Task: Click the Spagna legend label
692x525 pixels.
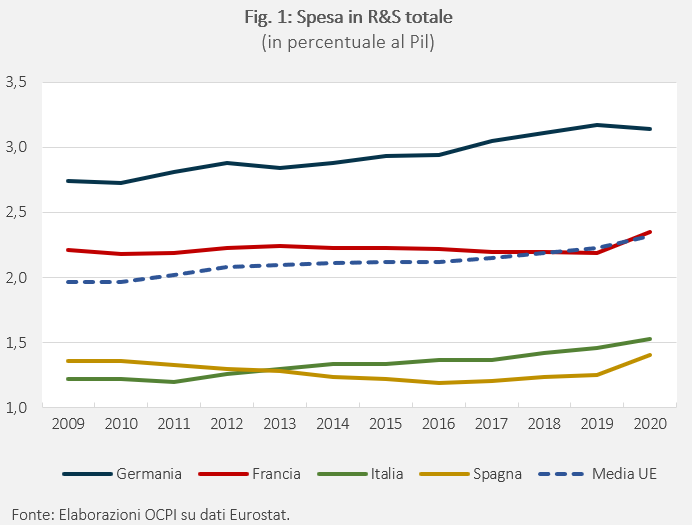Action: (x=497, y=474)
